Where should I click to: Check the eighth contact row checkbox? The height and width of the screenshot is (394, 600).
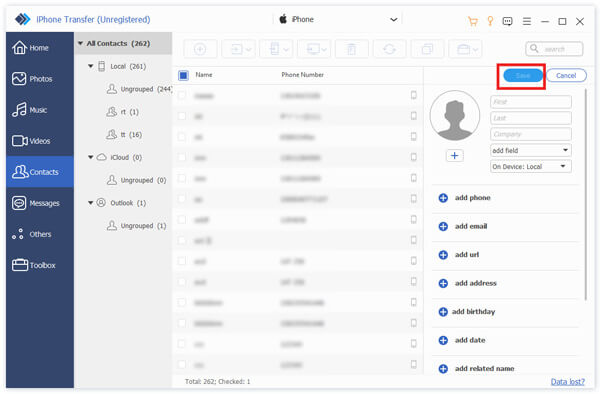click(x=182, y=240)
